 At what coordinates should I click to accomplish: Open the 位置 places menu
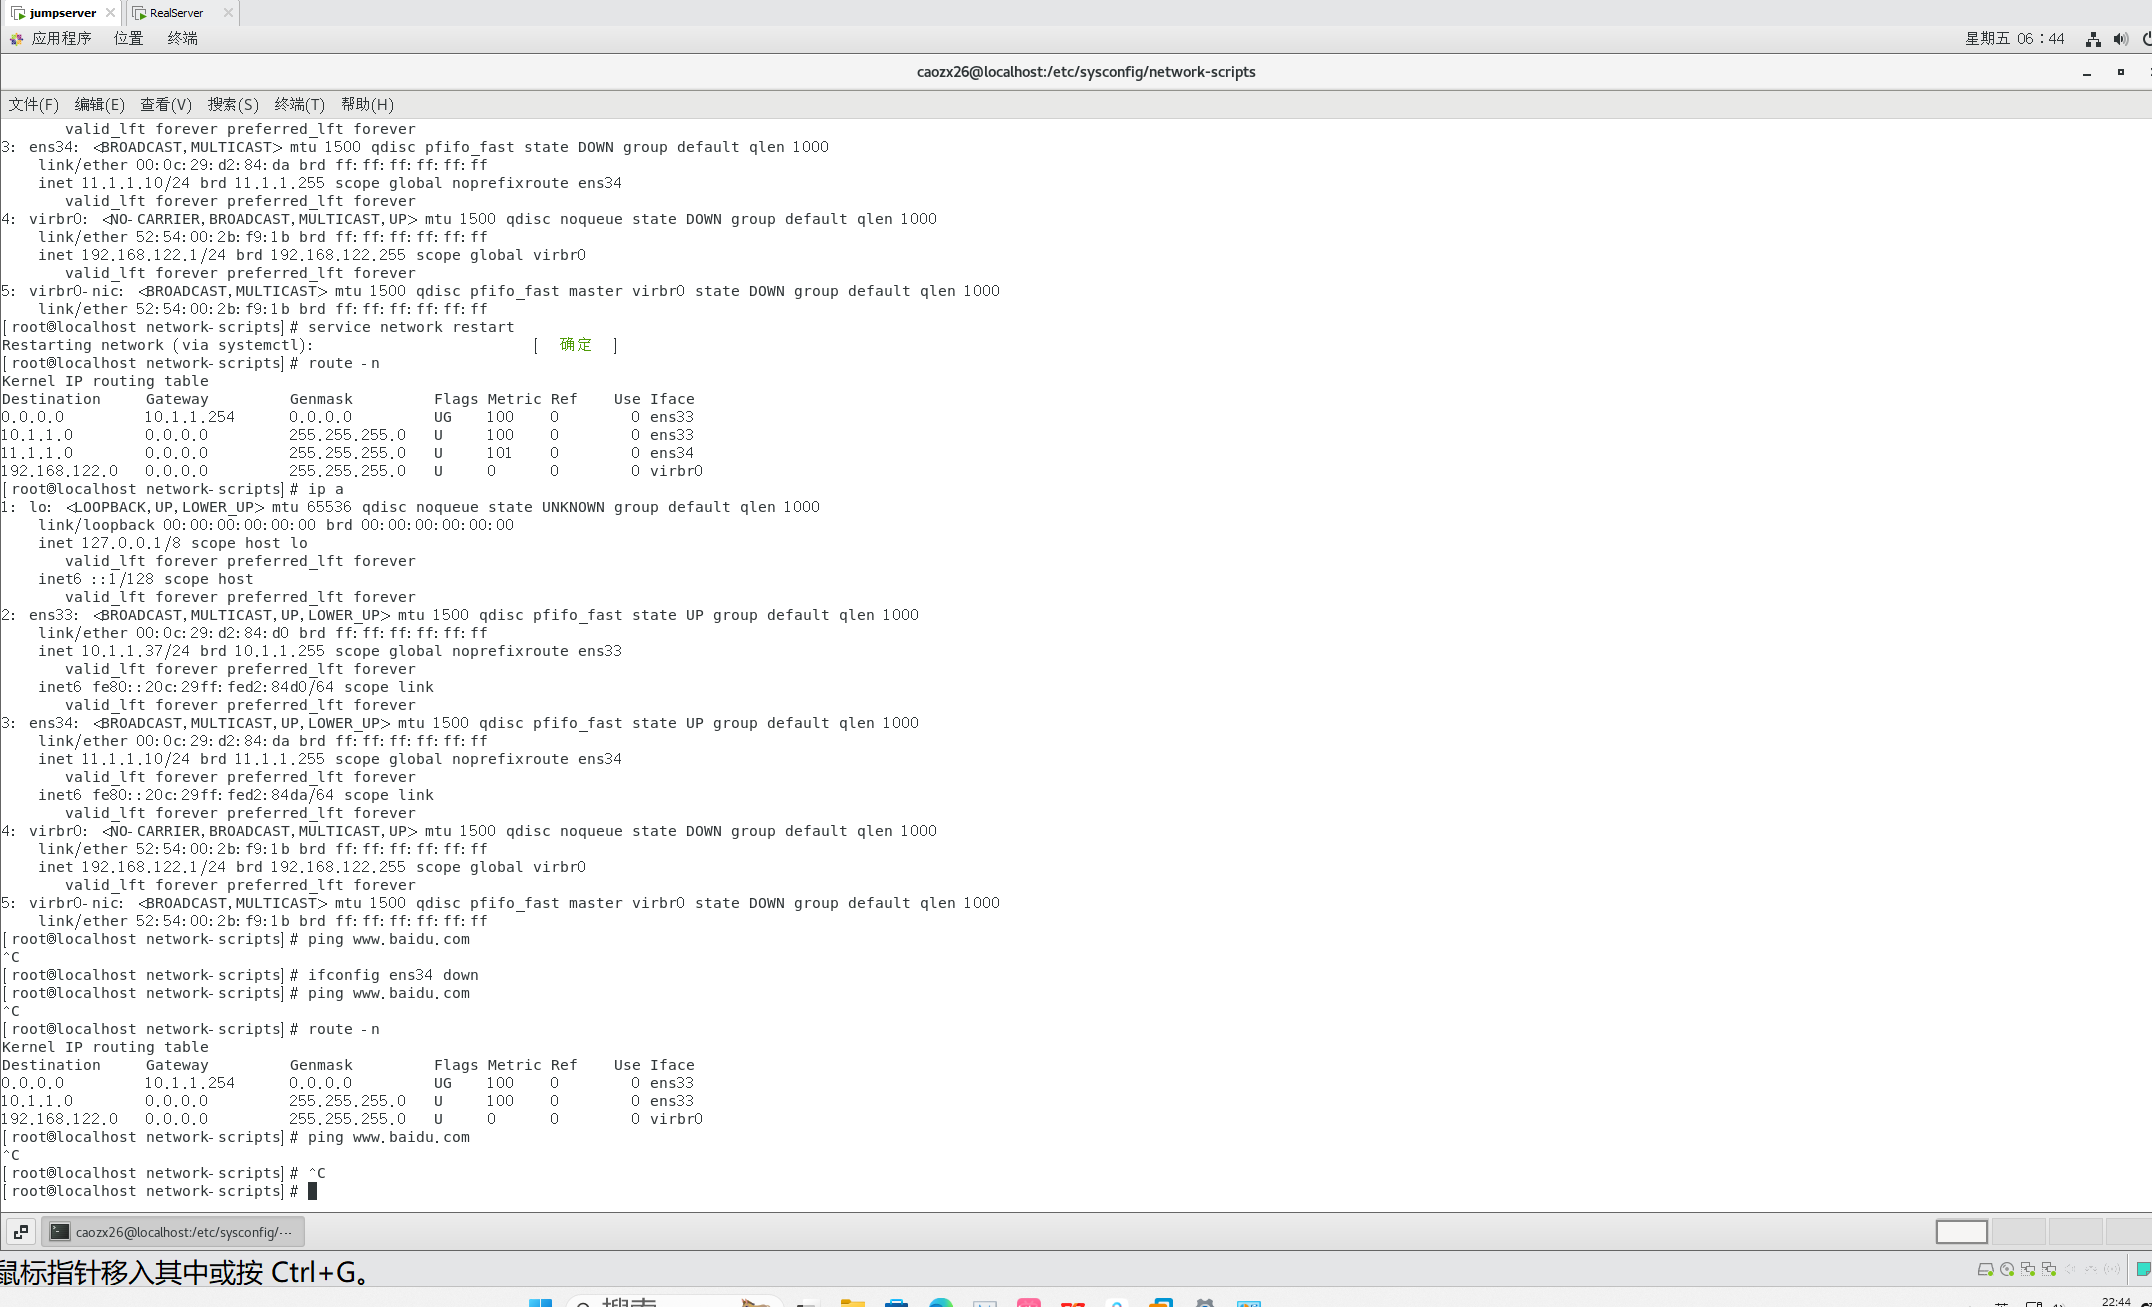pos(128,38)
